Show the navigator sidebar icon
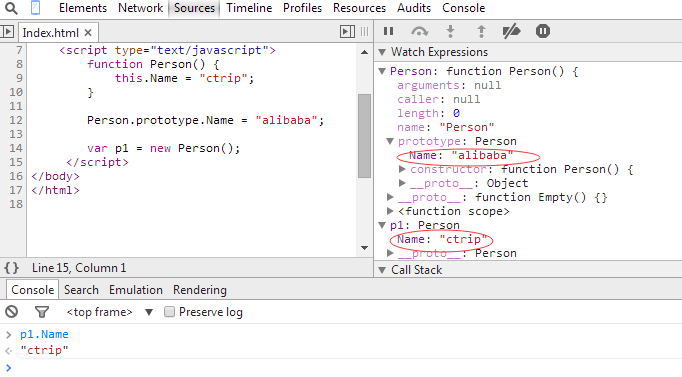 (7, 32)
